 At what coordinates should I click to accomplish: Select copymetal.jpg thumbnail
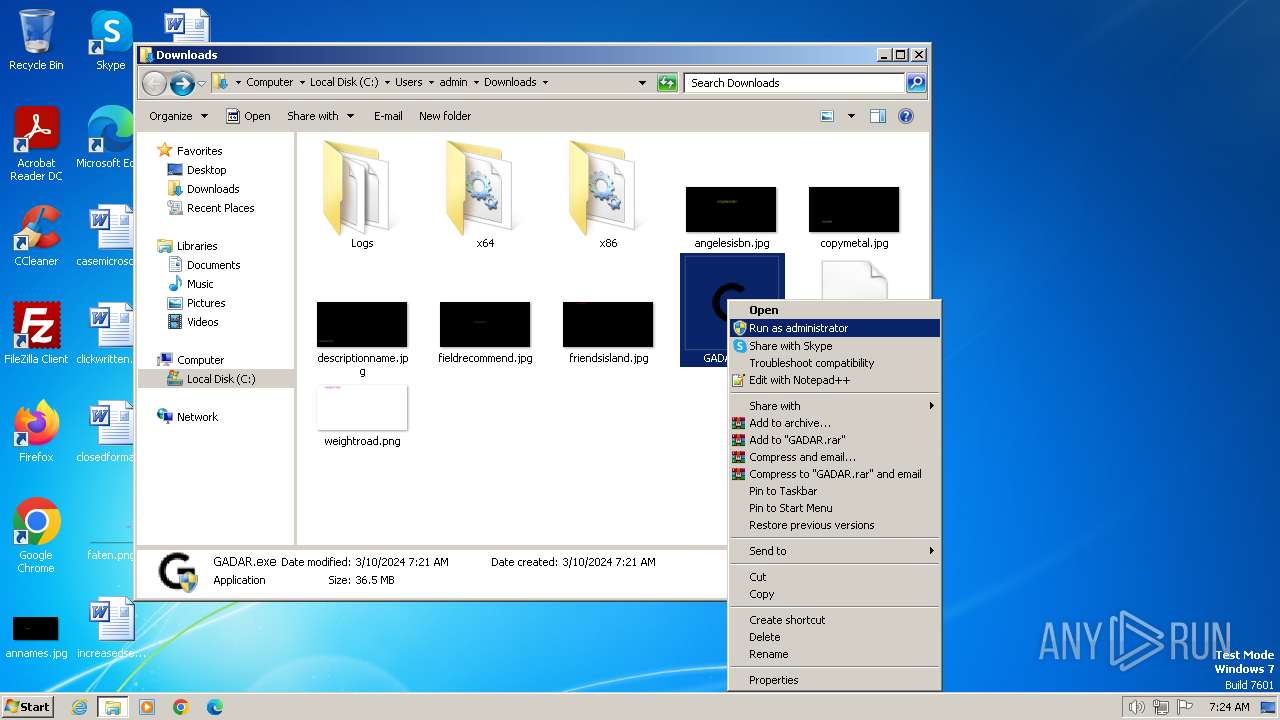point(854,217)
